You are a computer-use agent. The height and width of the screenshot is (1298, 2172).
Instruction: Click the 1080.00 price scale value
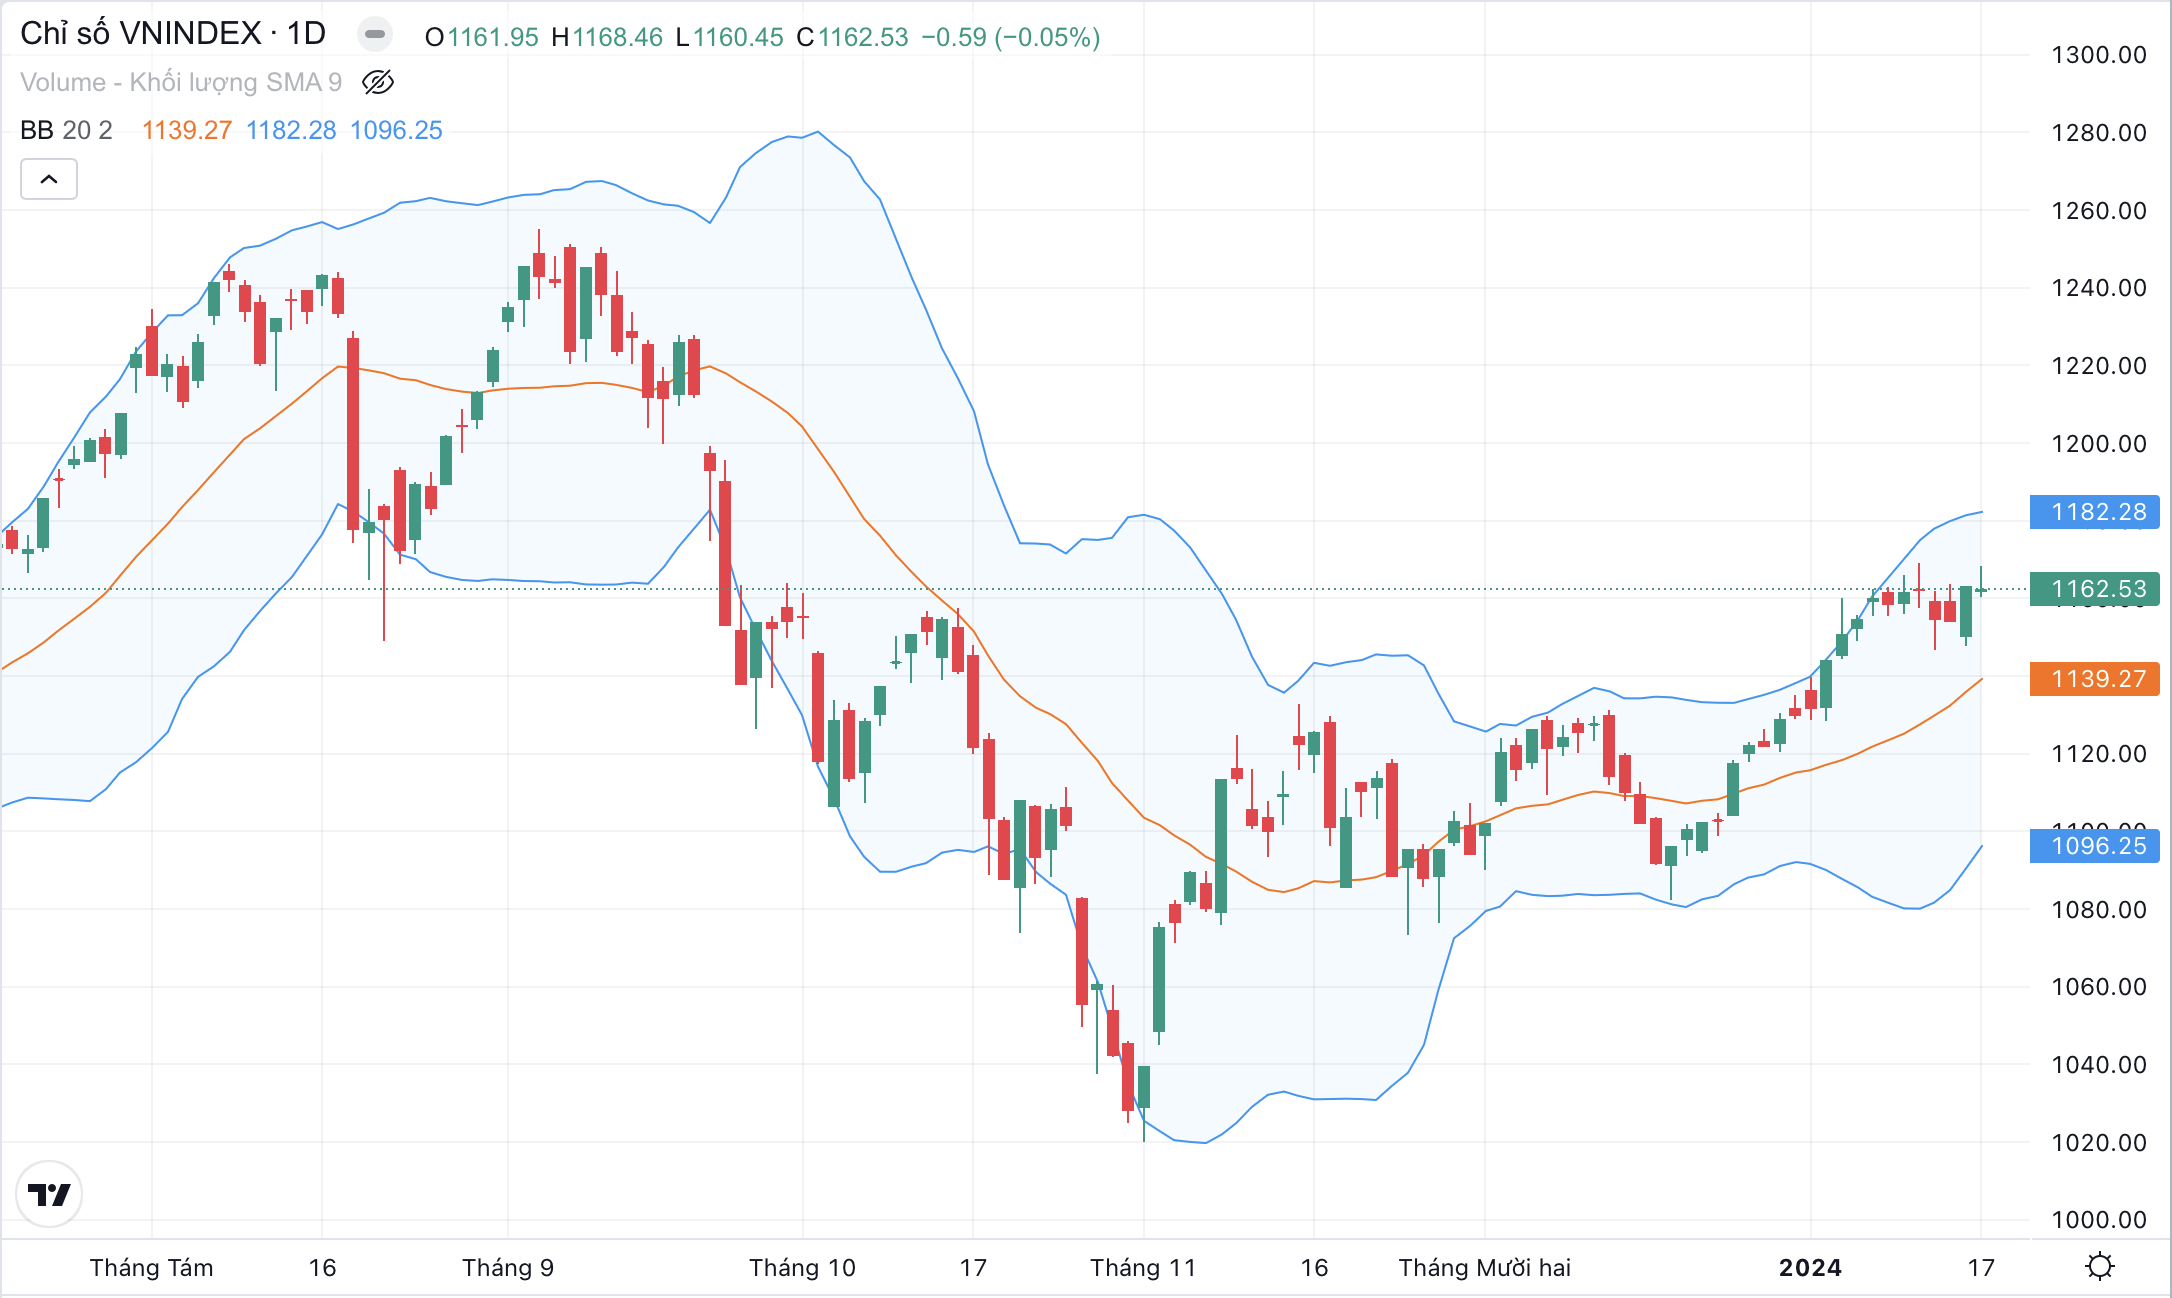click(x=2099, y=909)
